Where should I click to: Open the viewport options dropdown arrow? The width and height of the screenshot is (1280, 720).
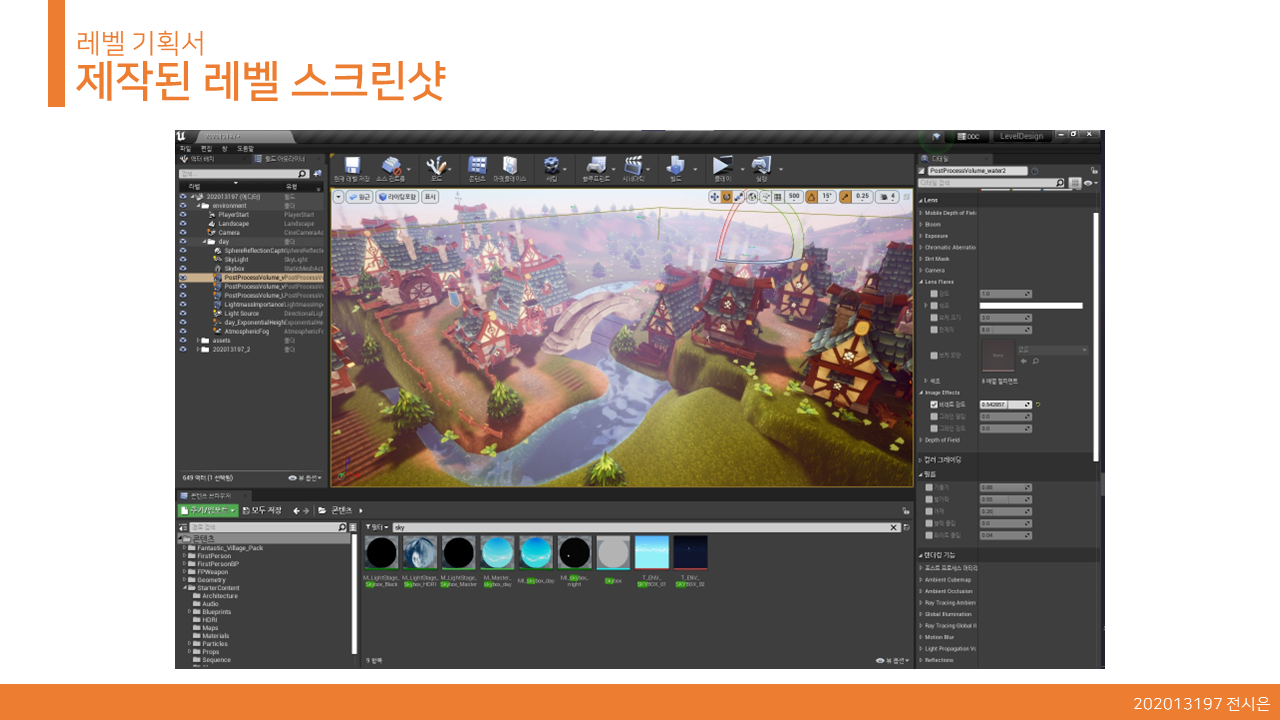tap(339, 197)
